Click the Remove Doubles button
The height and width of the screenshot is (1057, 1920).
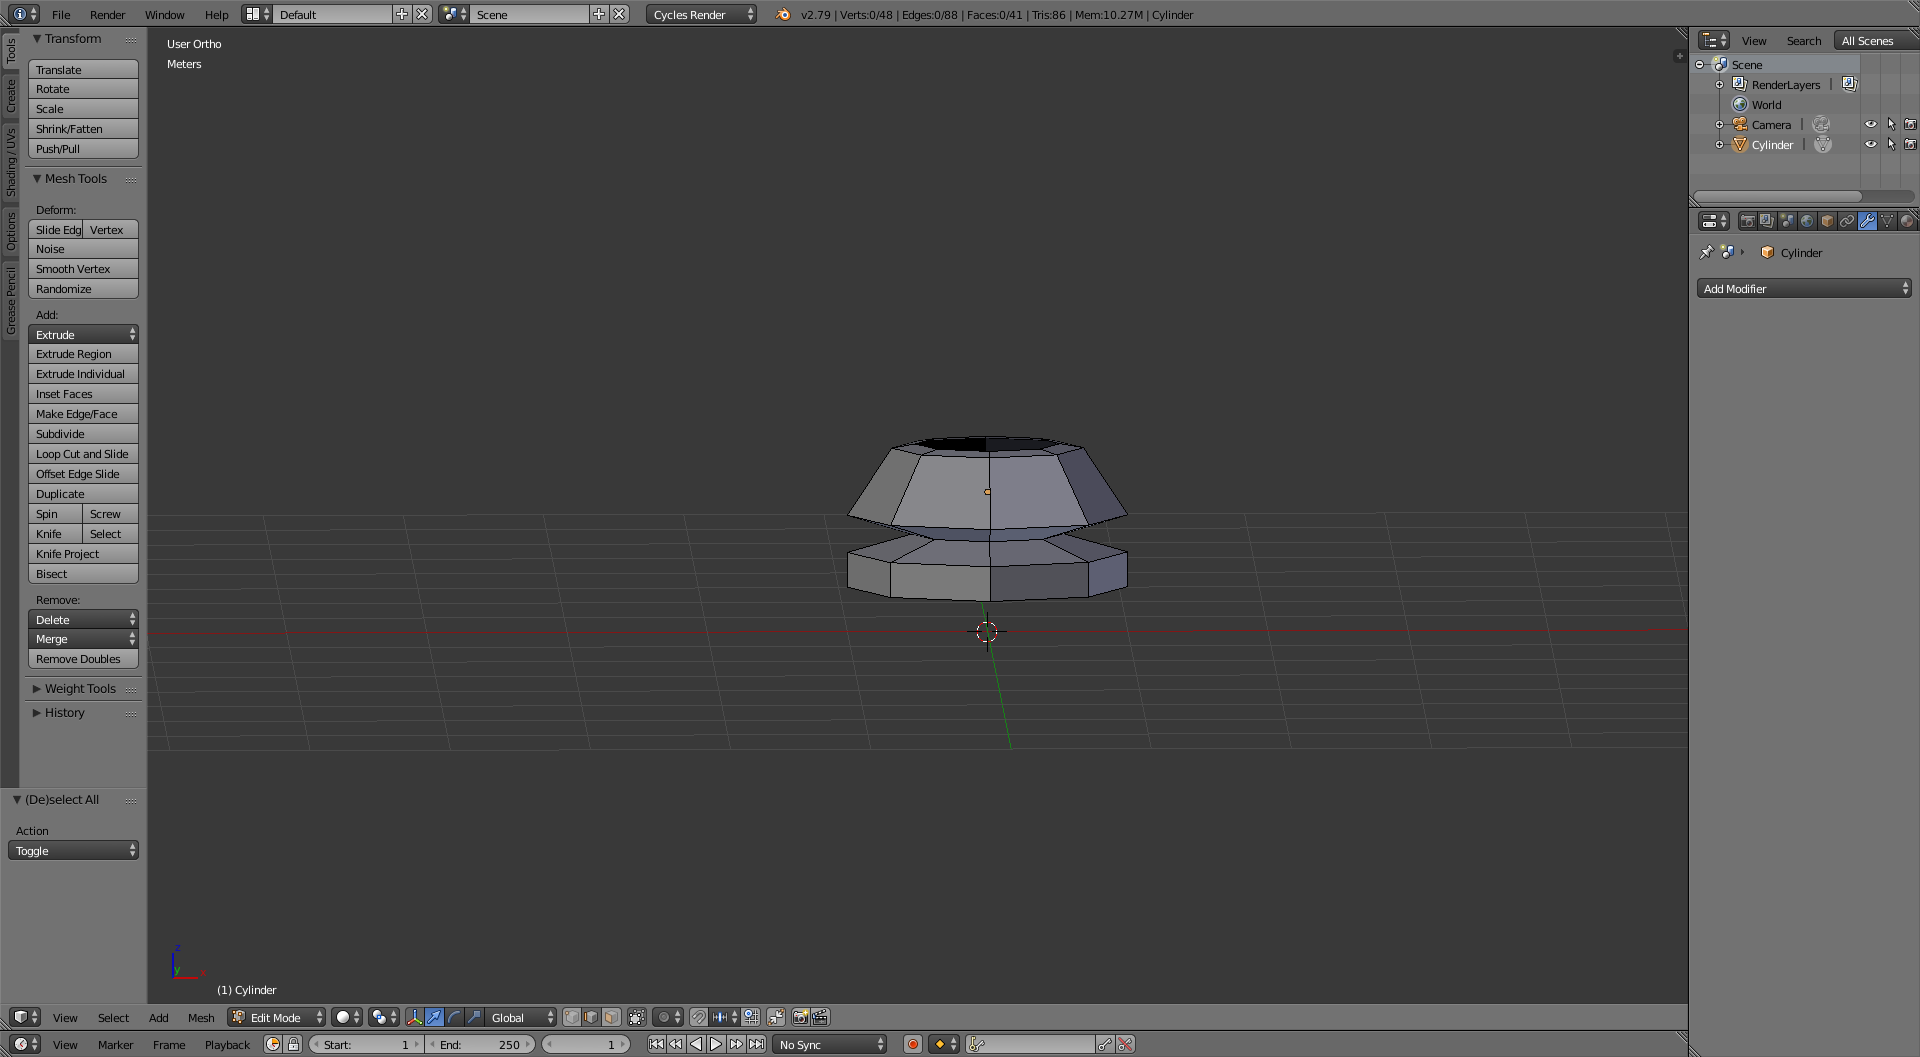[x=83, y=659]
